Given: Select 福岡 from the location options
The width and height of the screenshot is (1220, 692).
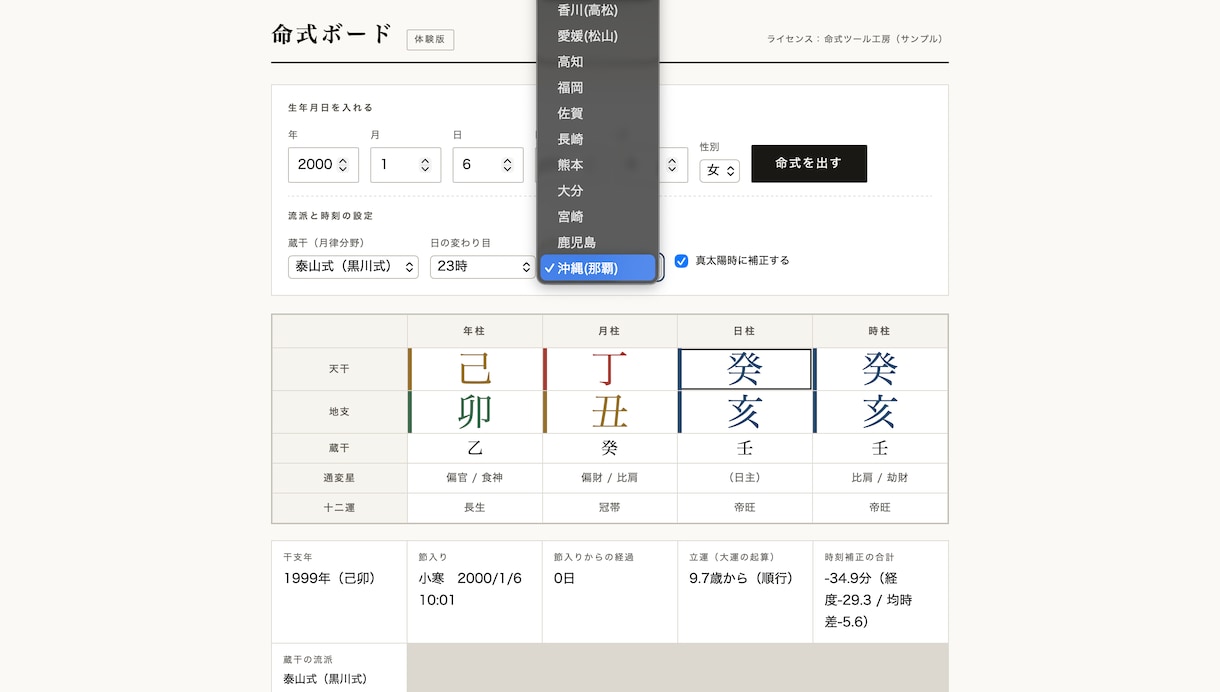Looking at the screenshot, I should [598, 88].
